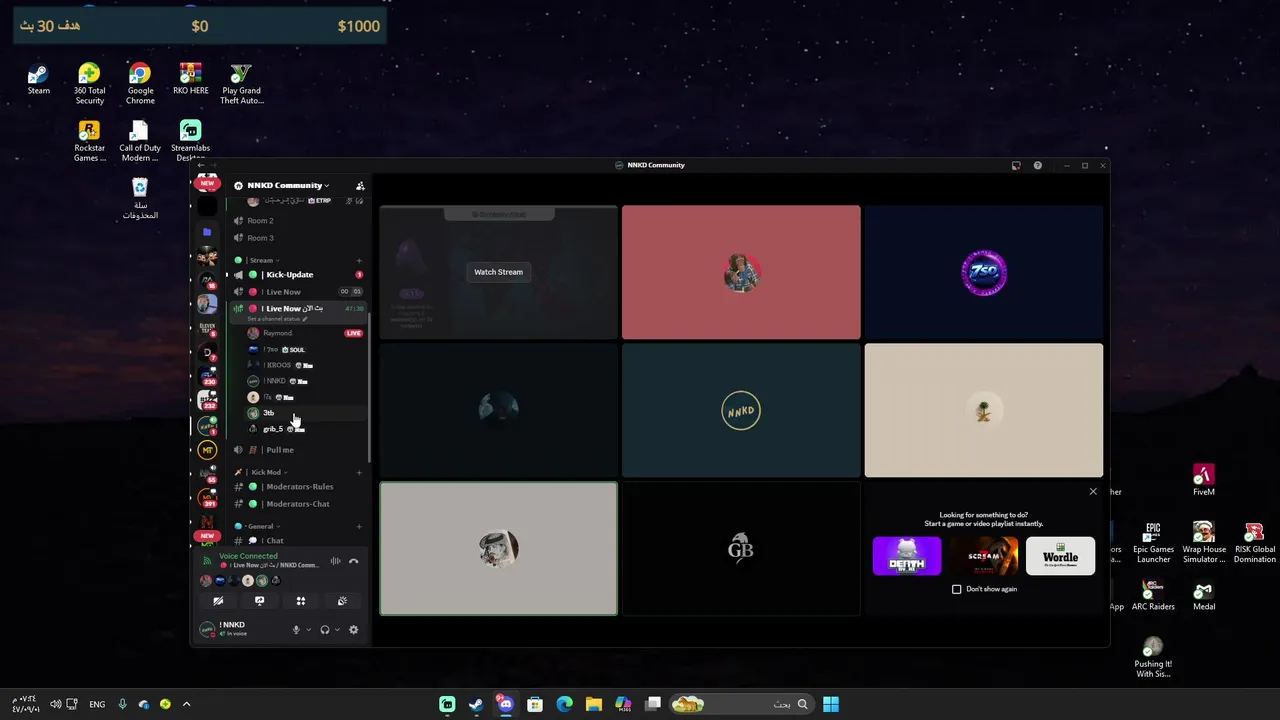Click the ! NNKD user profile panel

(240, 629)
